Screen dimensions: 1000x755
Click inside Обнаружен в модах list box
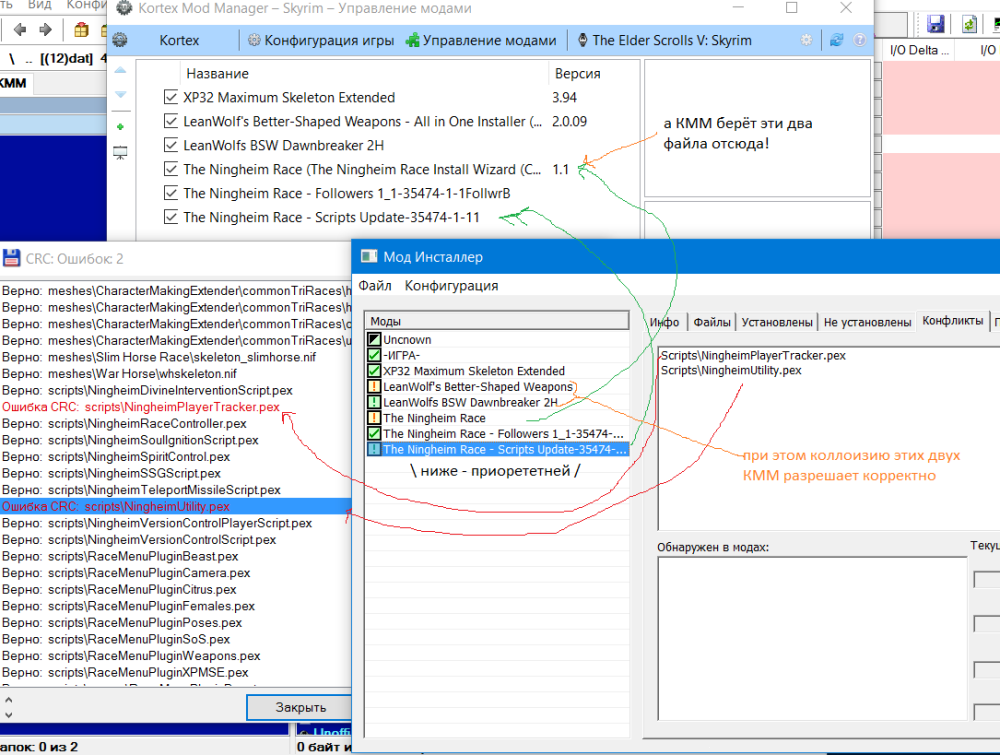click(812, 638)
